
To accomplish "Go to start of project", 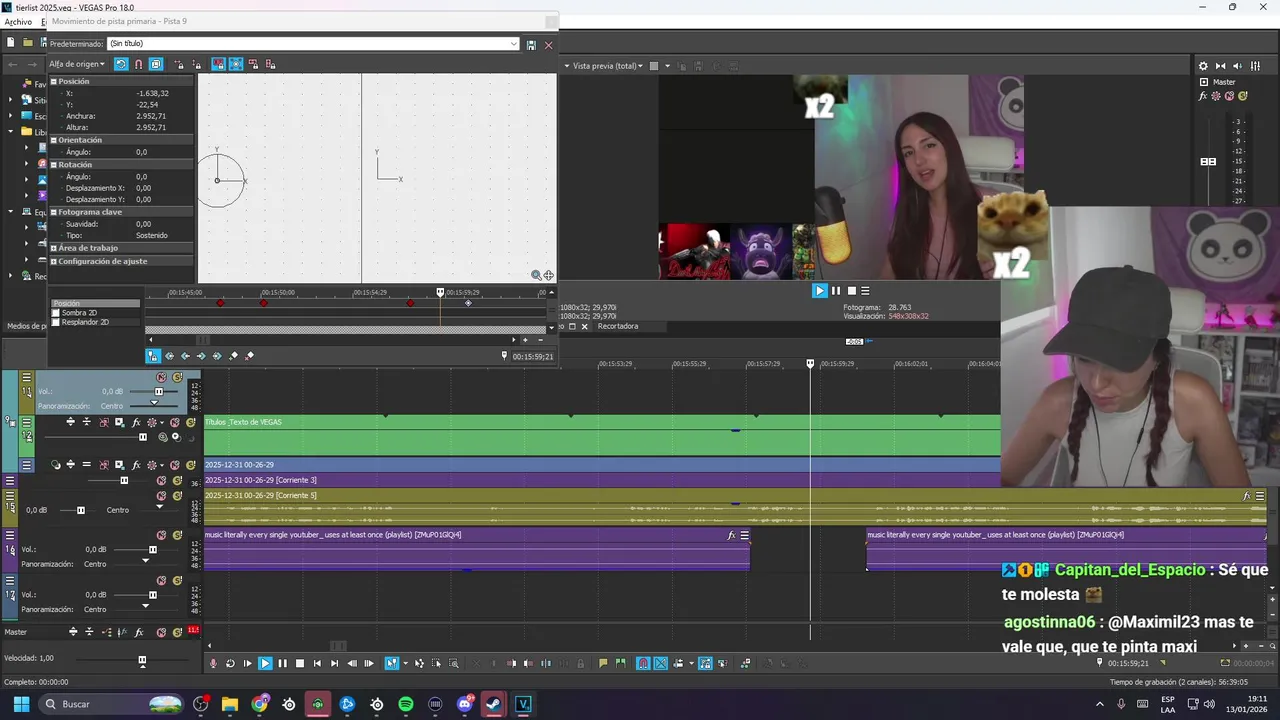I will point(317,663).
